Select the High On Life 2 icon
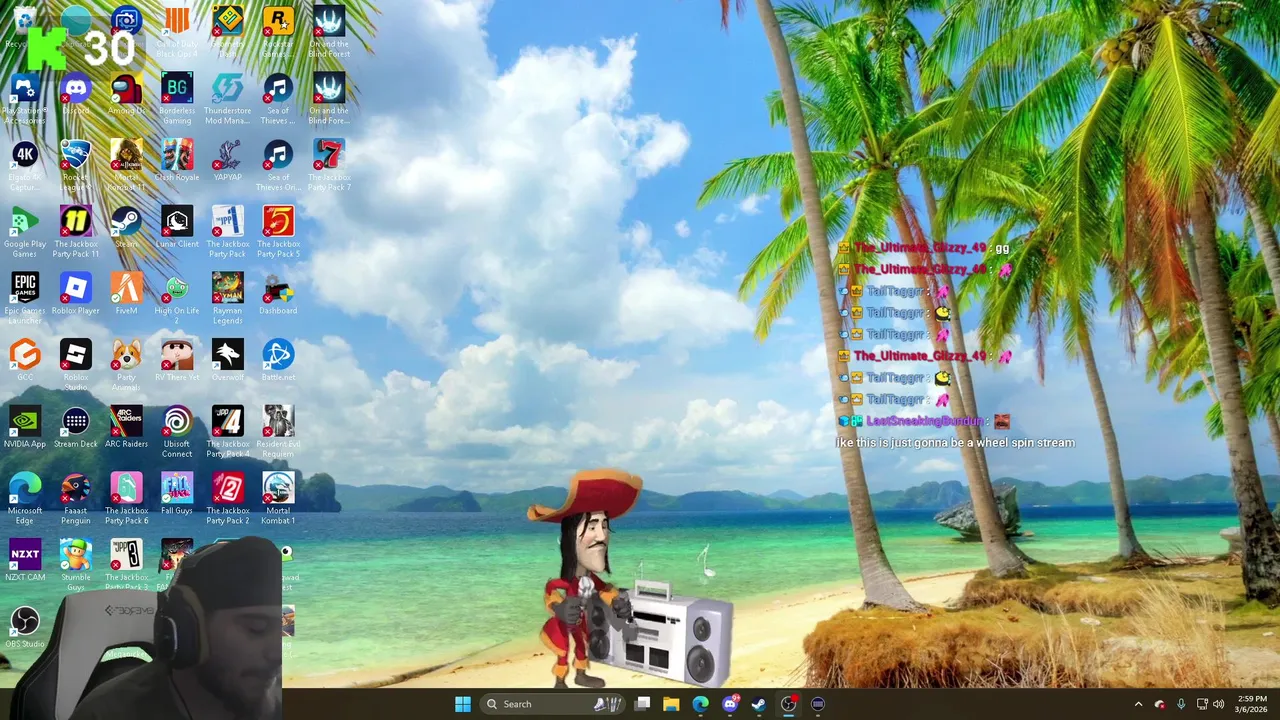The width and height of the screenshot is (1280, 720). click(x=177, y=299)
